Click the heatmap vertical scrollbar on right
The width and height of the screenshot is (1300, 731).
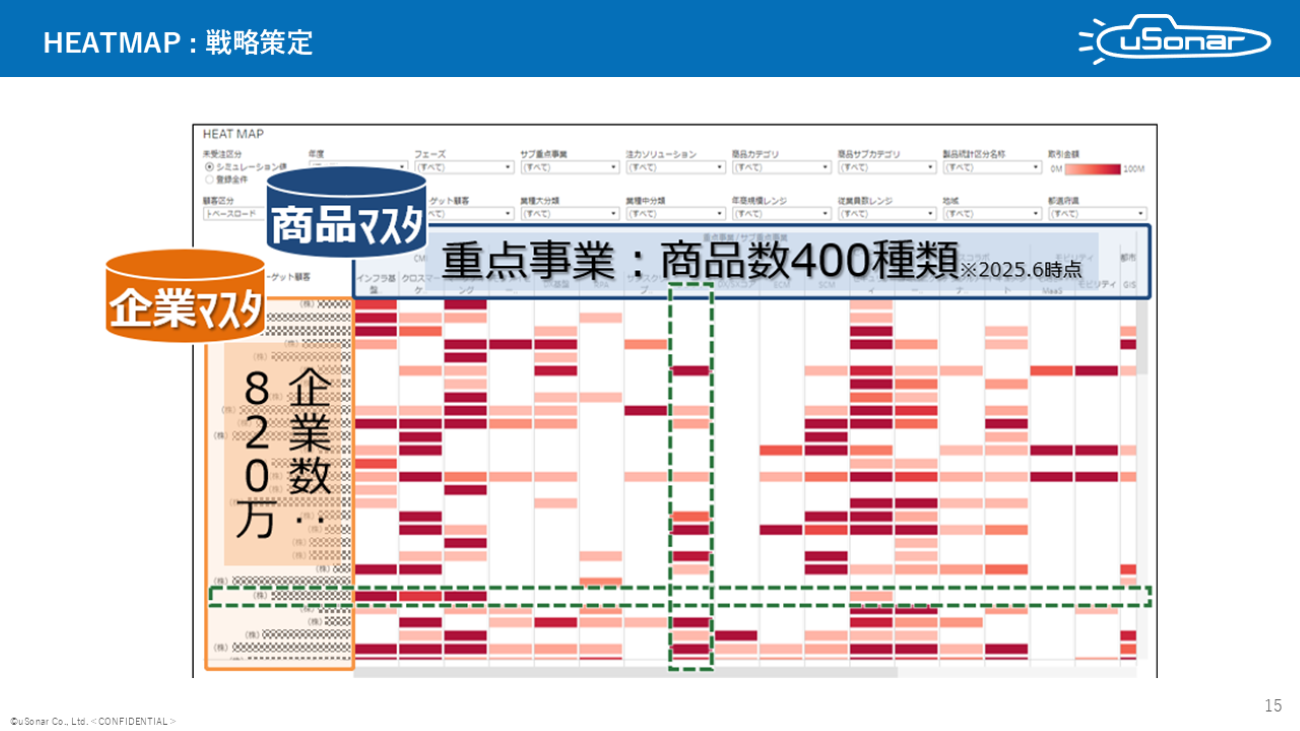1142,337
